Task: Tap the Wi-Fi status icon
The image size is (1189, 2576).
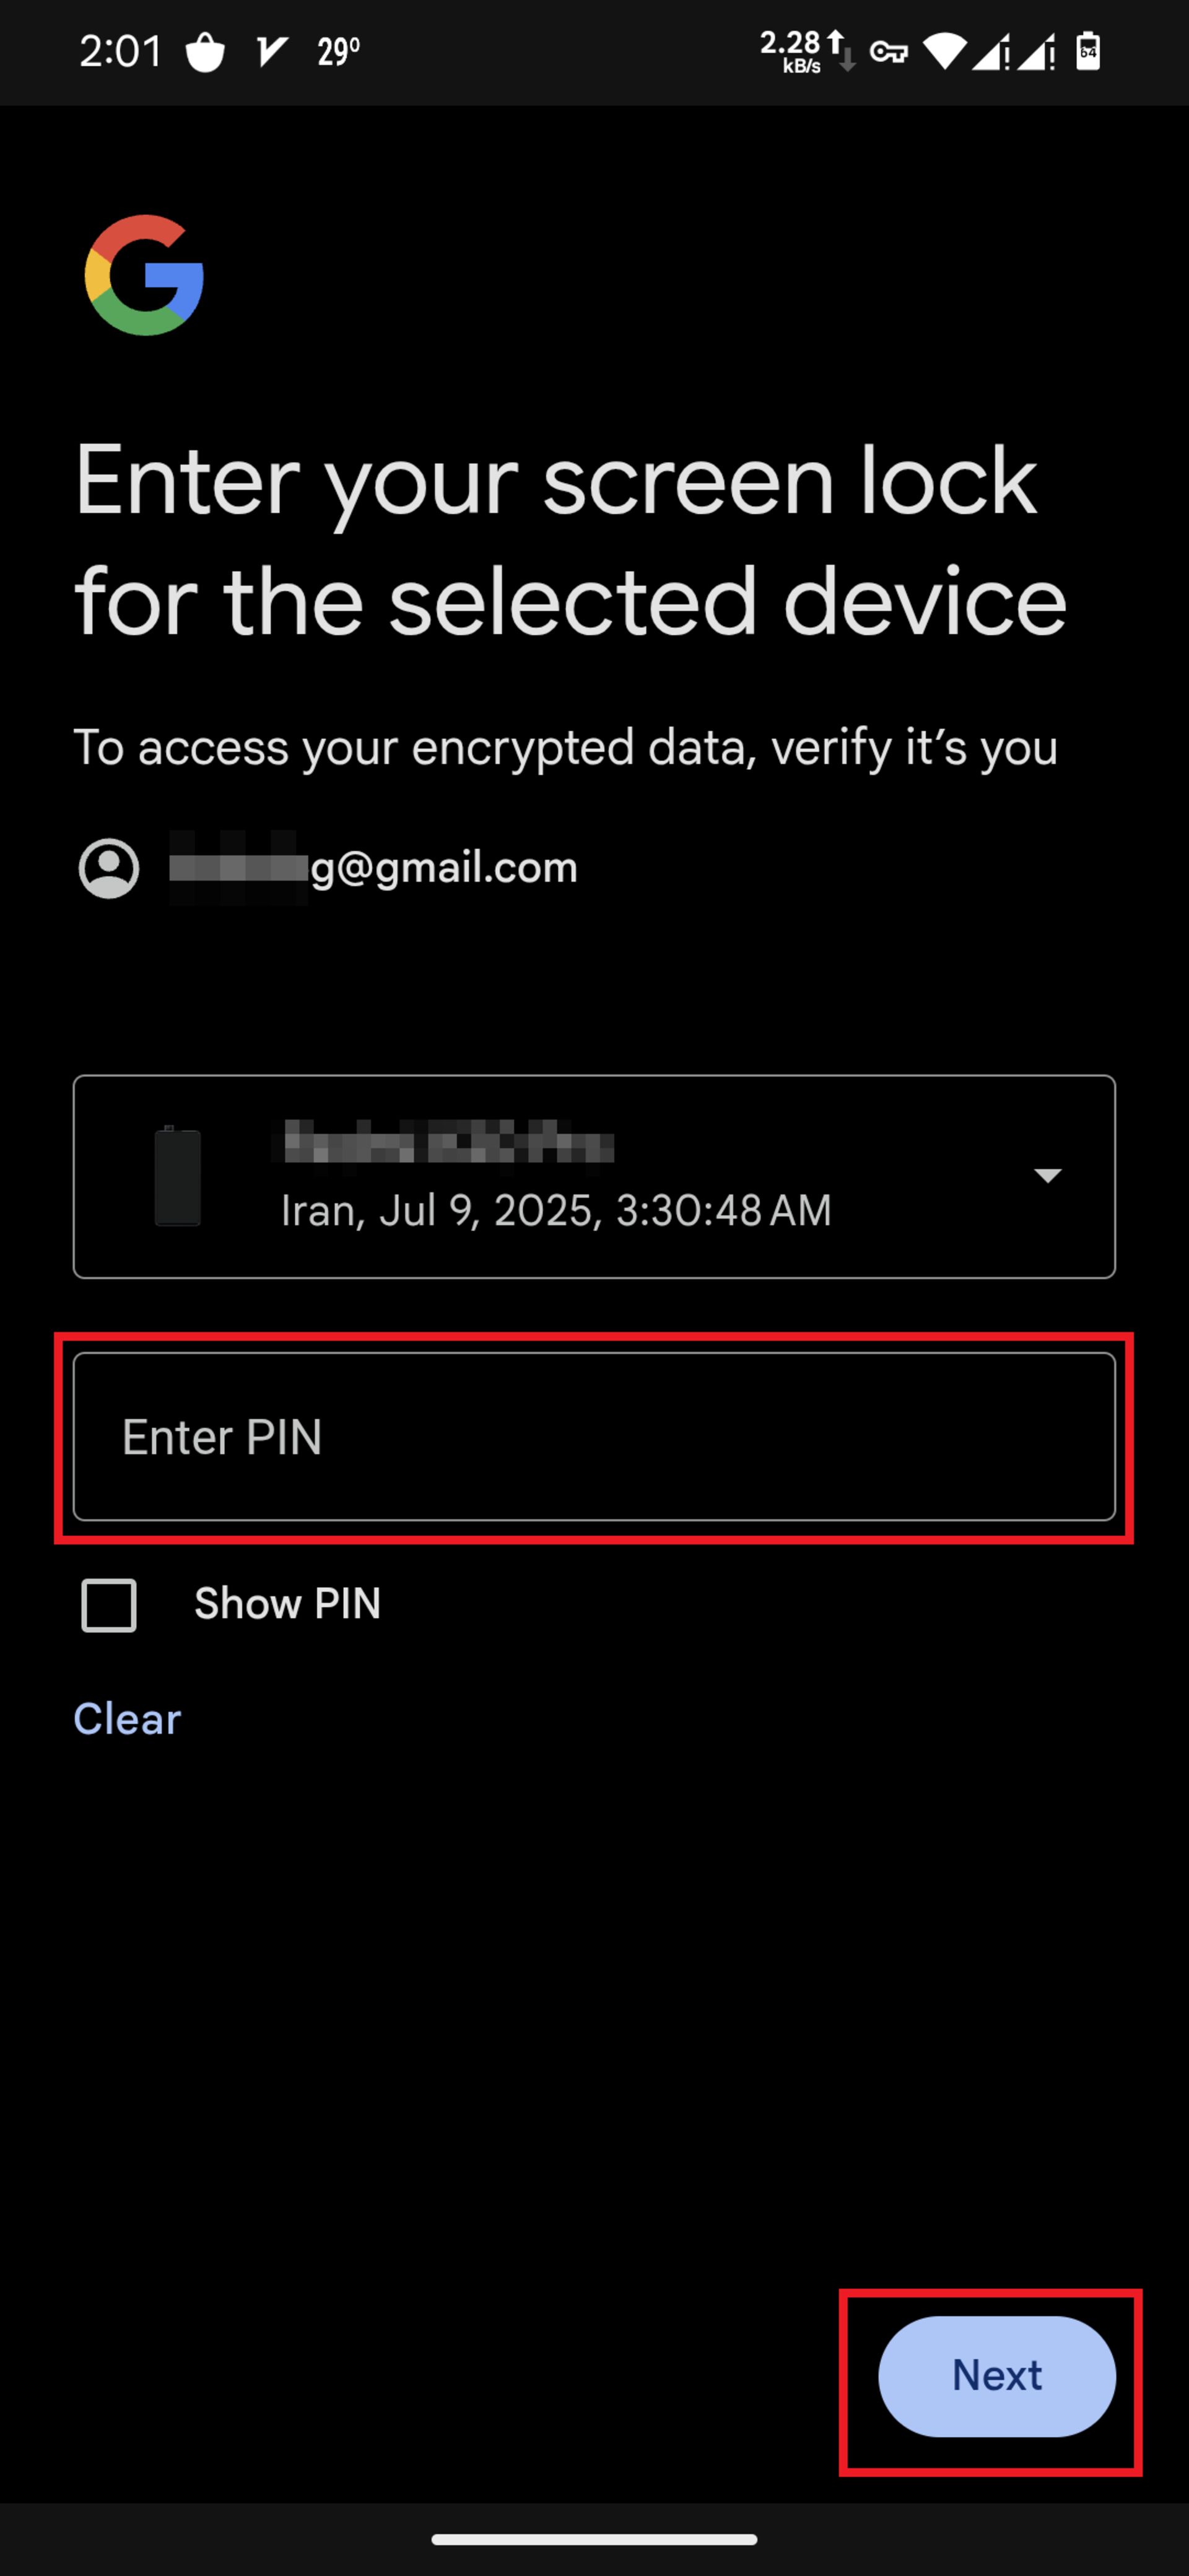Action: [944, 51]
